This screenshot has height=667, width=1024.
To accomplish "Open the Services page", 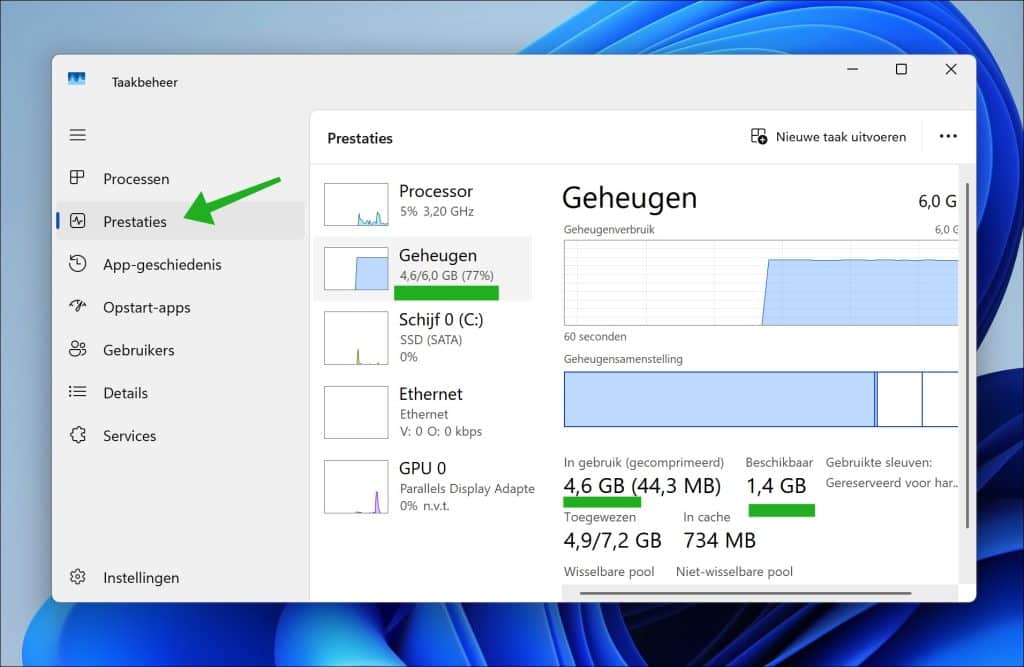I will coord(180,436).
